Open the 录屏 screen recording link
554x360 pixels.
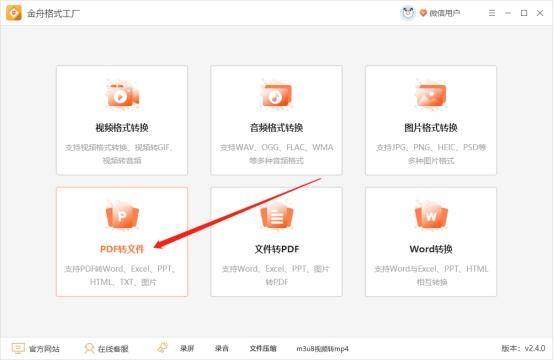(187, 348)
